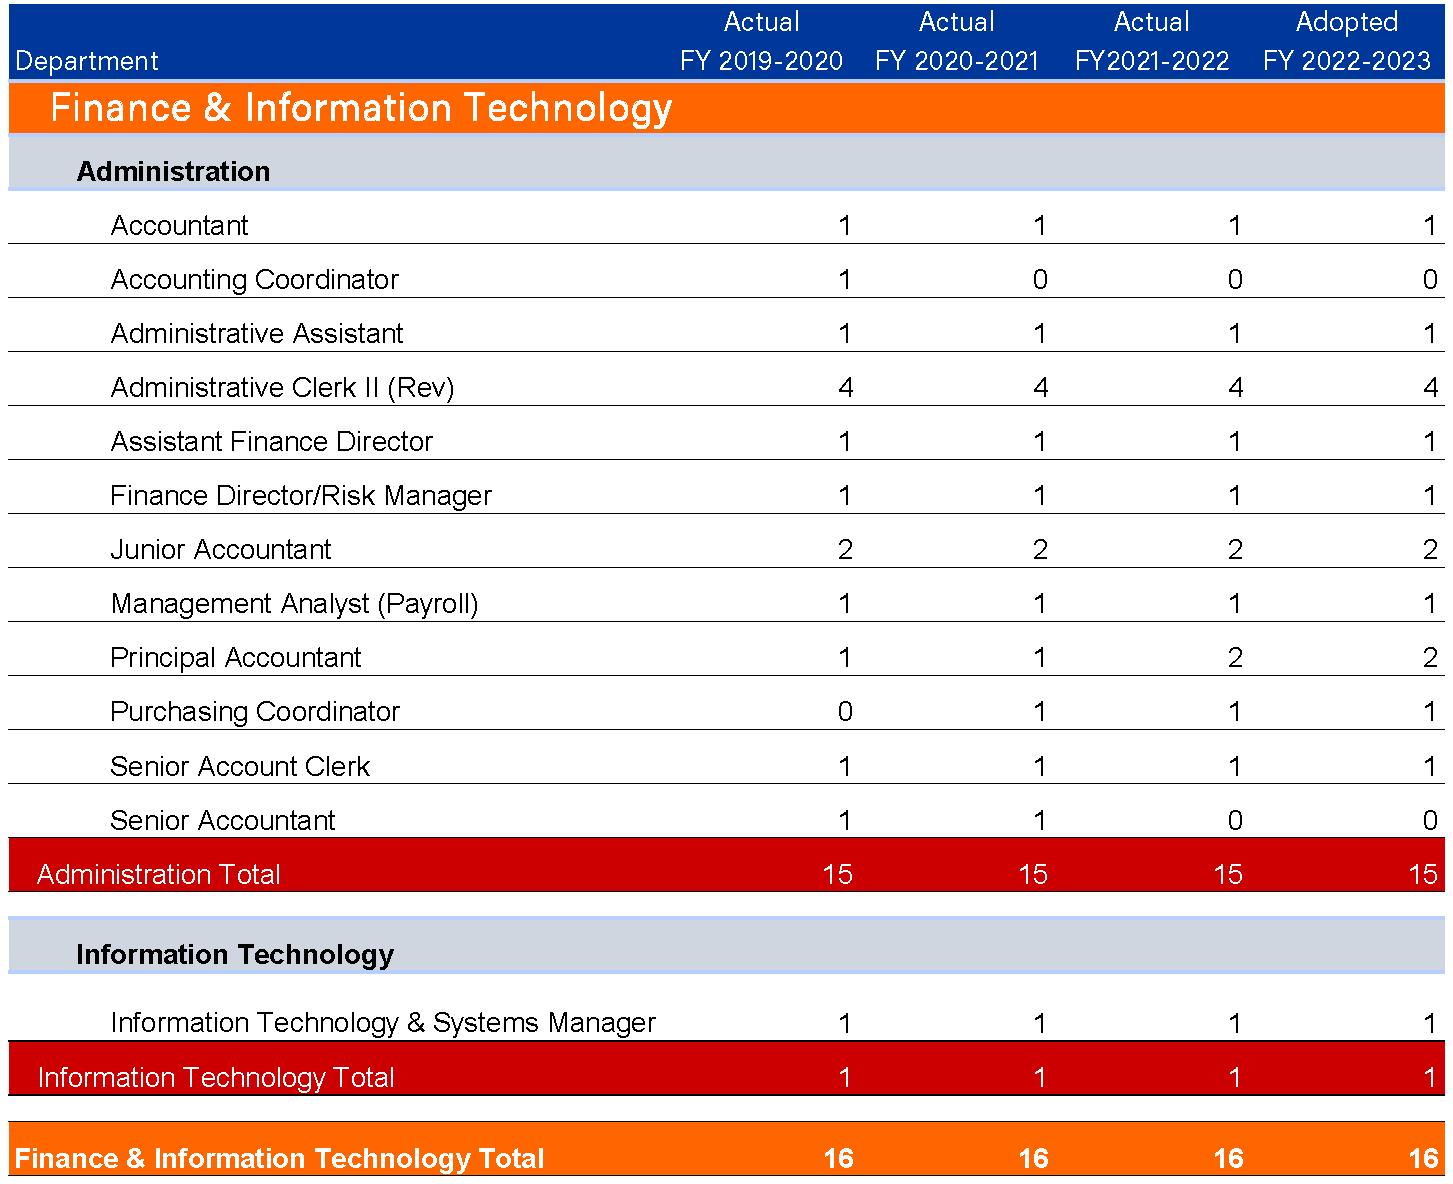Select Administrative Clerk II (Rev) label
The height and width of the screenshot is (1184, 1453).
[282, 387]
